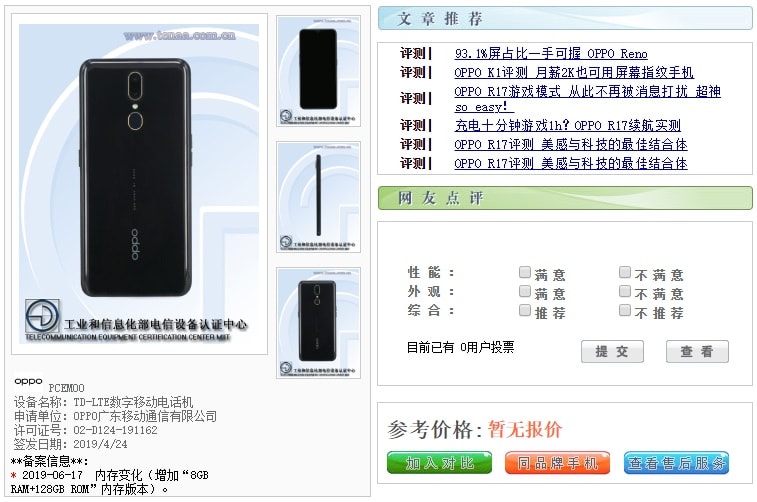The height and width of the screenshot is (502, 757).
Task: Check 满意 for 性能
Action: tap(525, 272)
